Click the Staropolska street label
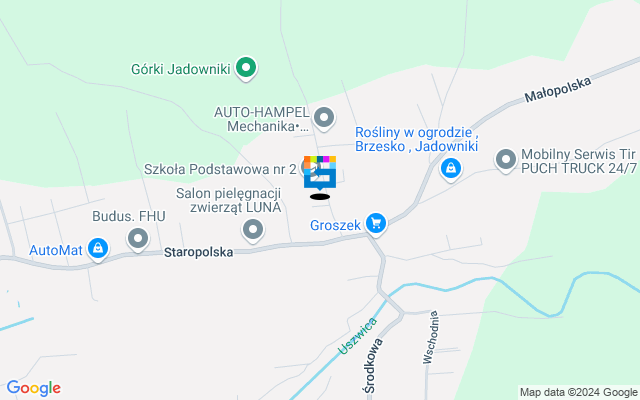This screenshot has width=640, height=400. pos(198,252)
